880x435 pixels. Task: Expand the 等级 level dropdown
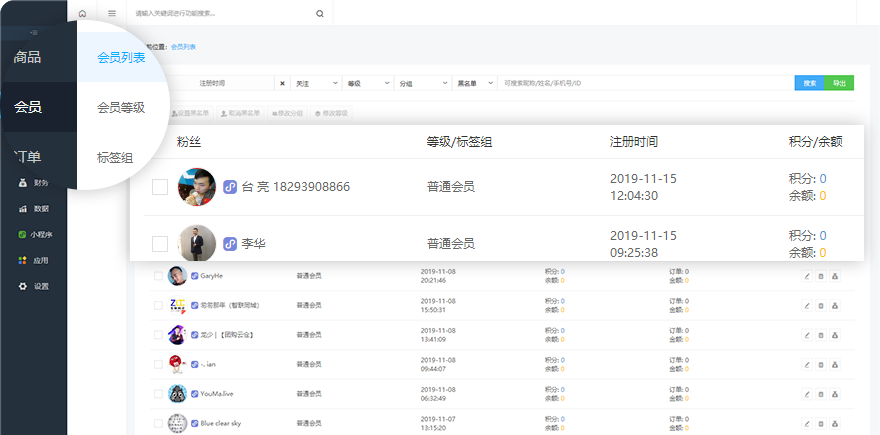[x=367, y=83]
